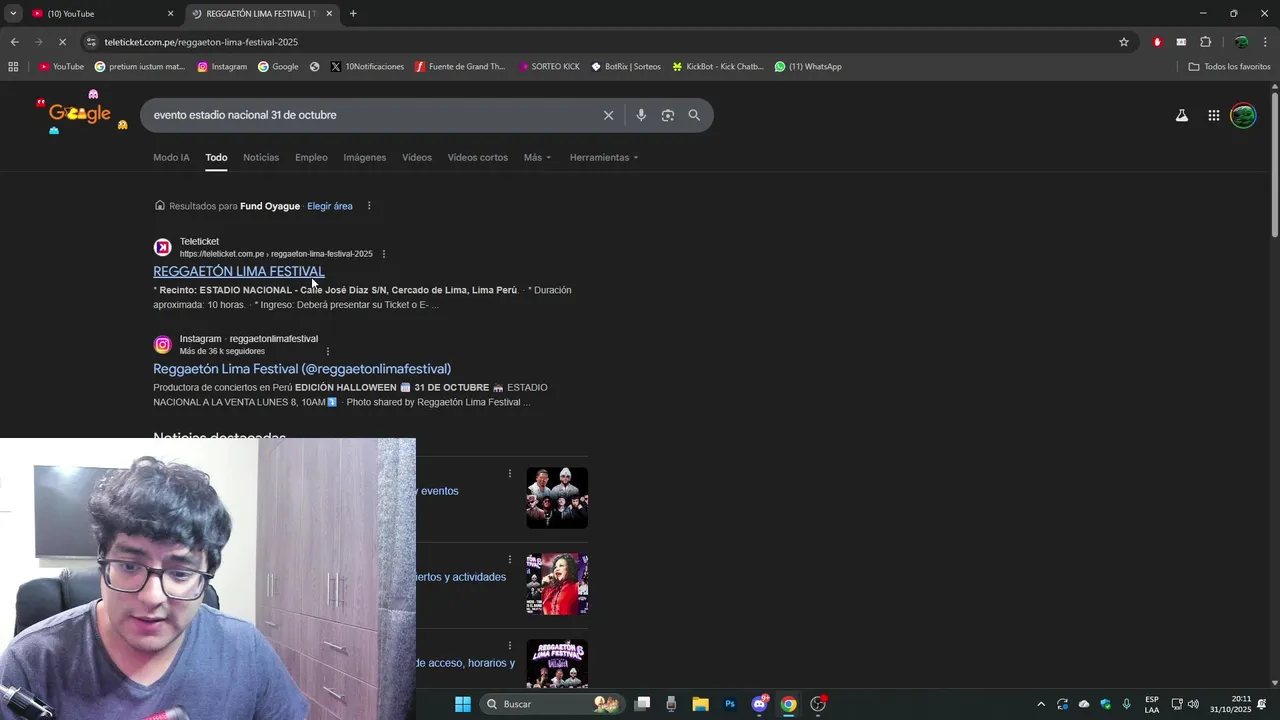
Task: Switch to the Empleo tab
Action: click(311, 157)
